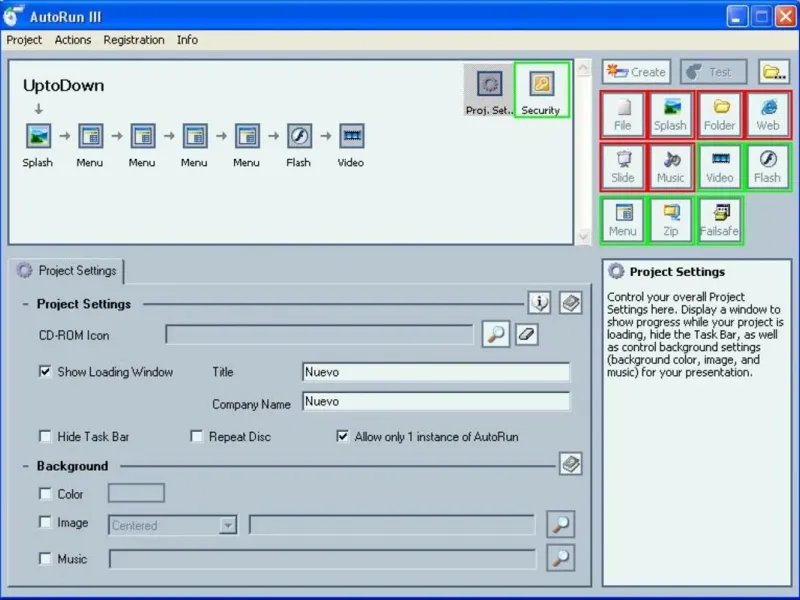This screenshot has height=600, width=800.
Task: Collapse the Project Settings section
Action: pos(26,304)
